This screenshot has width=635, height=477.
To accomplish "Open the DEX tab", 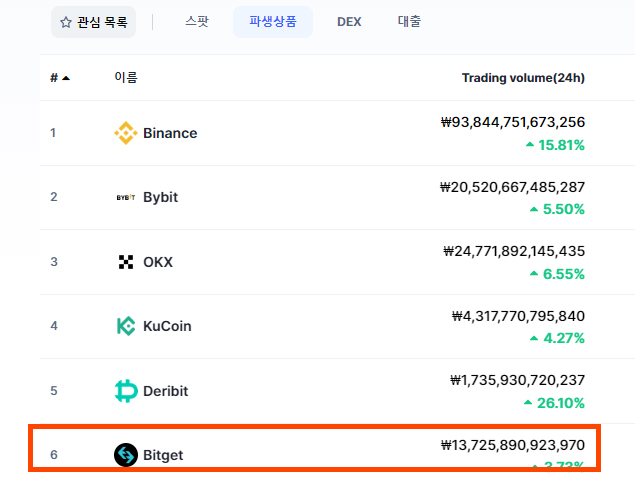I will [x=349, y=22].
